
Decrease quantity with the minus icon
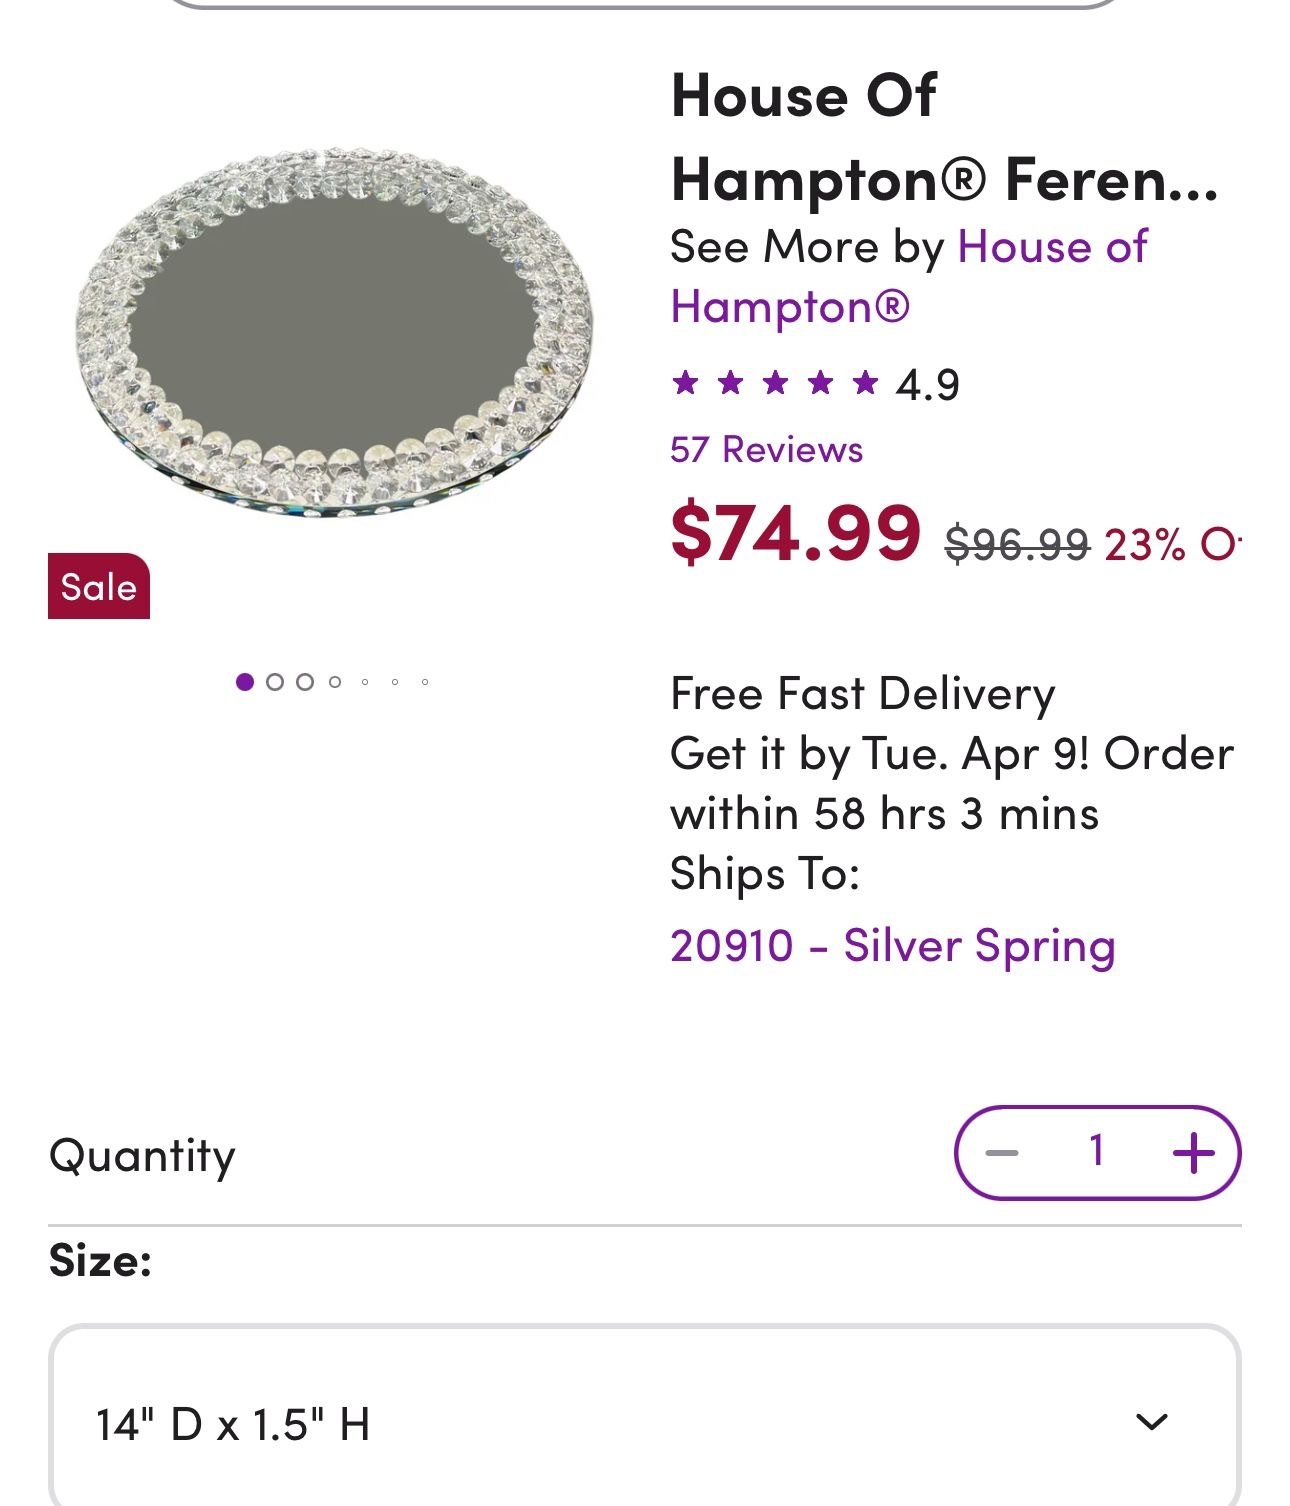coord(1001,1153)
